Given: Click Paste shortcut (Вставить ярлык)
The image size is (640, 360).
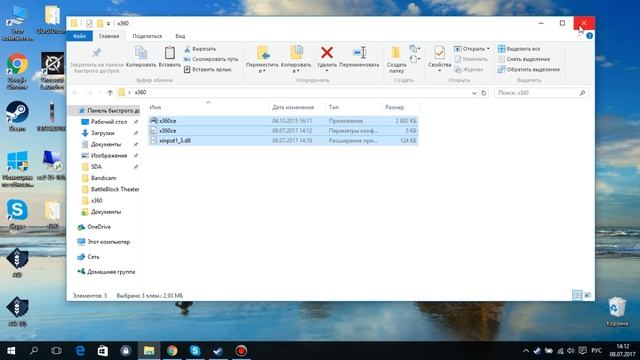Looking at the screenshot, I should click(x=207, y=69).
